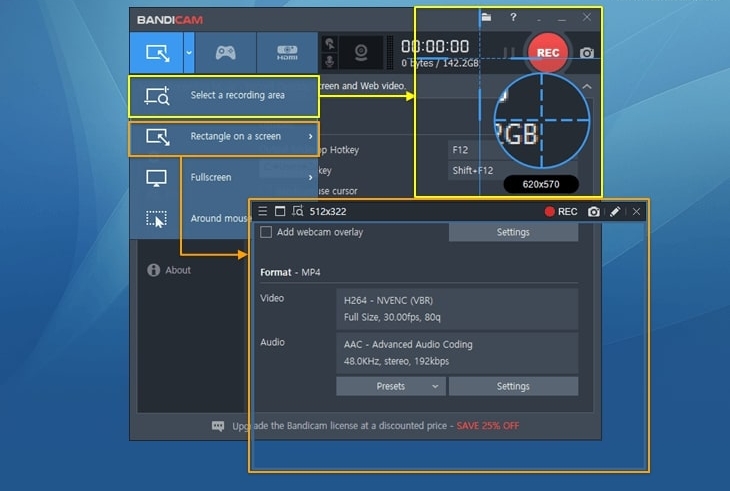Click the H264 - NVENC (VBR) video text
The image size is (730, 491).
[388, 301]
